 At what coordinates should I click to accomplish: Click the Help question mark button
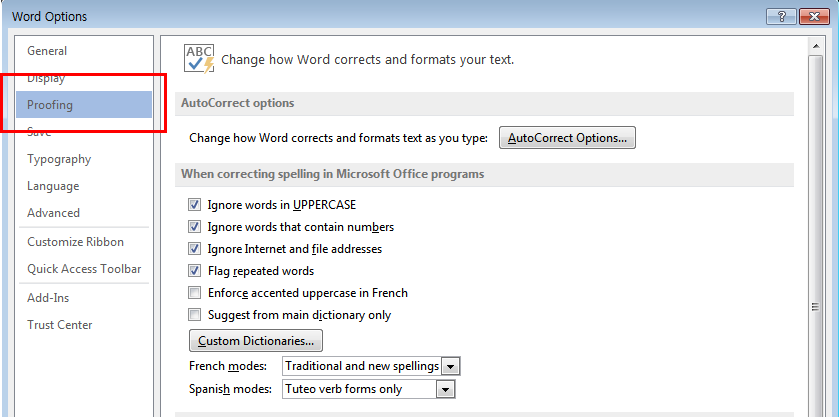click(x=780, y=16)
